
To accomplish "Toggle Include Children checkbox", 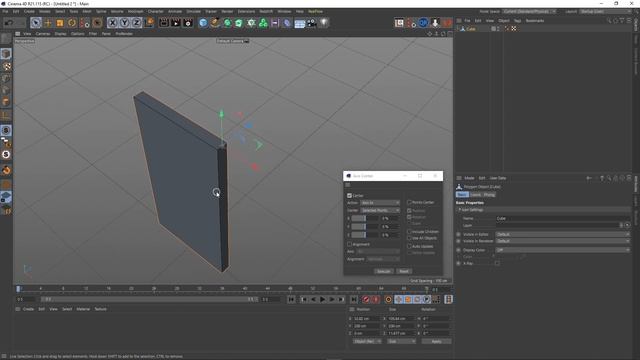I will [x=409, y=231].
